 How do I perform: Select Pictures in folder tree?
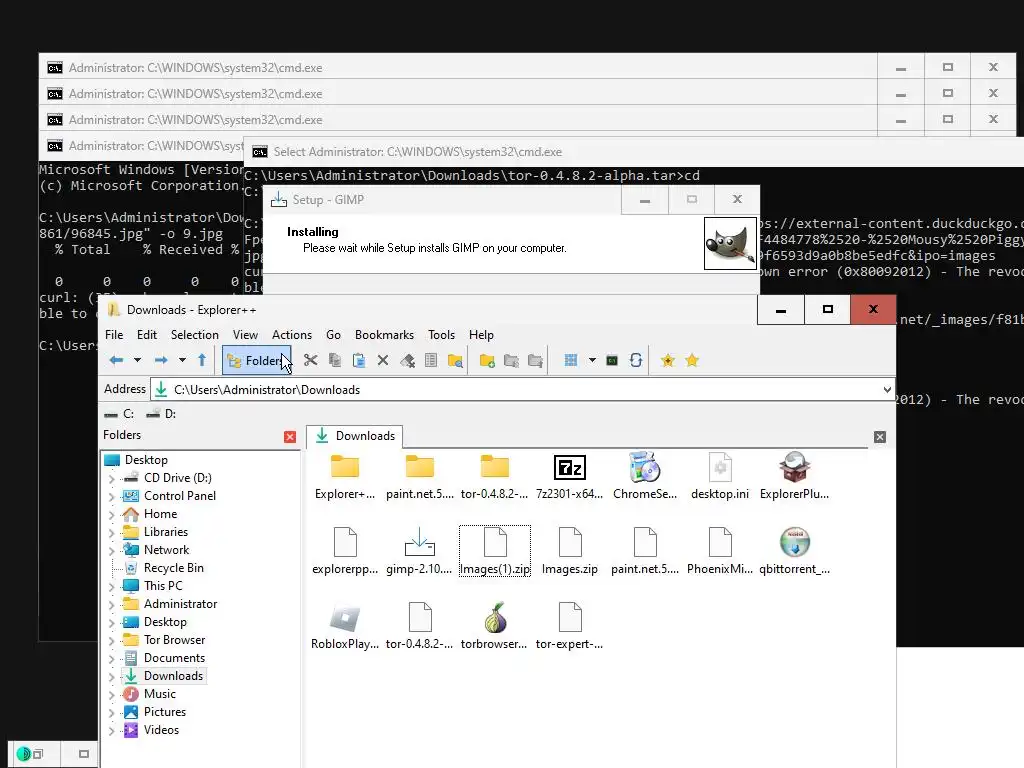pyautogui.click(x=165, y=712)
